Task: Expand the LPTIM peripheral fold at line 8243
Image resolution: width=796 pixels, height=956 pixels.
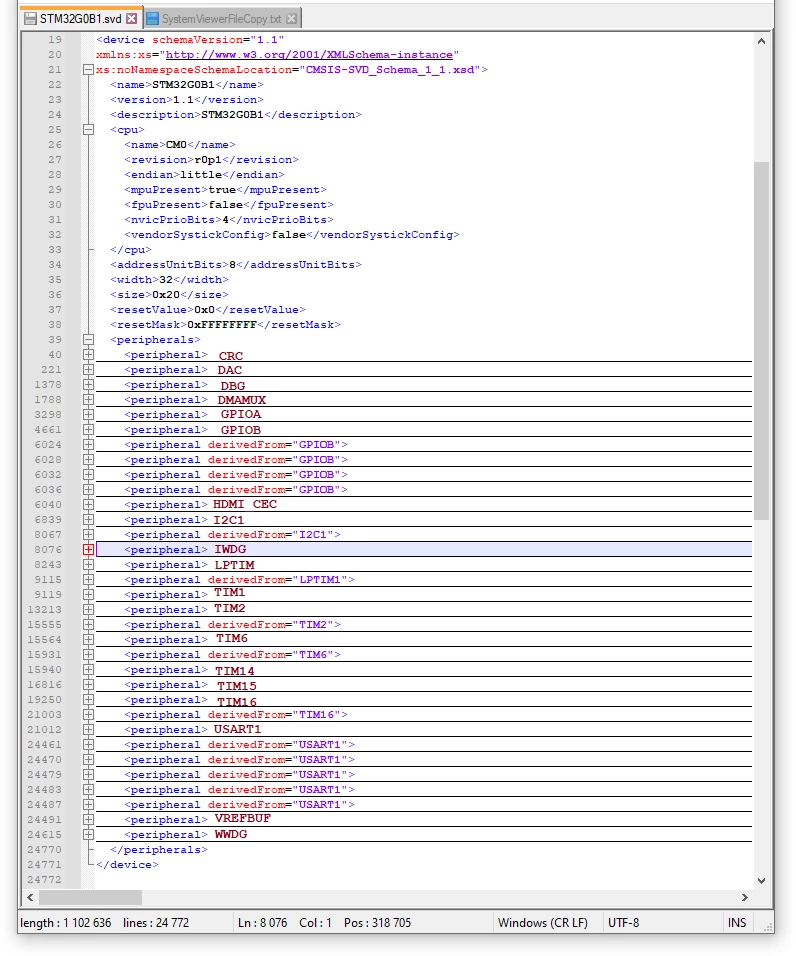Action: click(88, 565)
